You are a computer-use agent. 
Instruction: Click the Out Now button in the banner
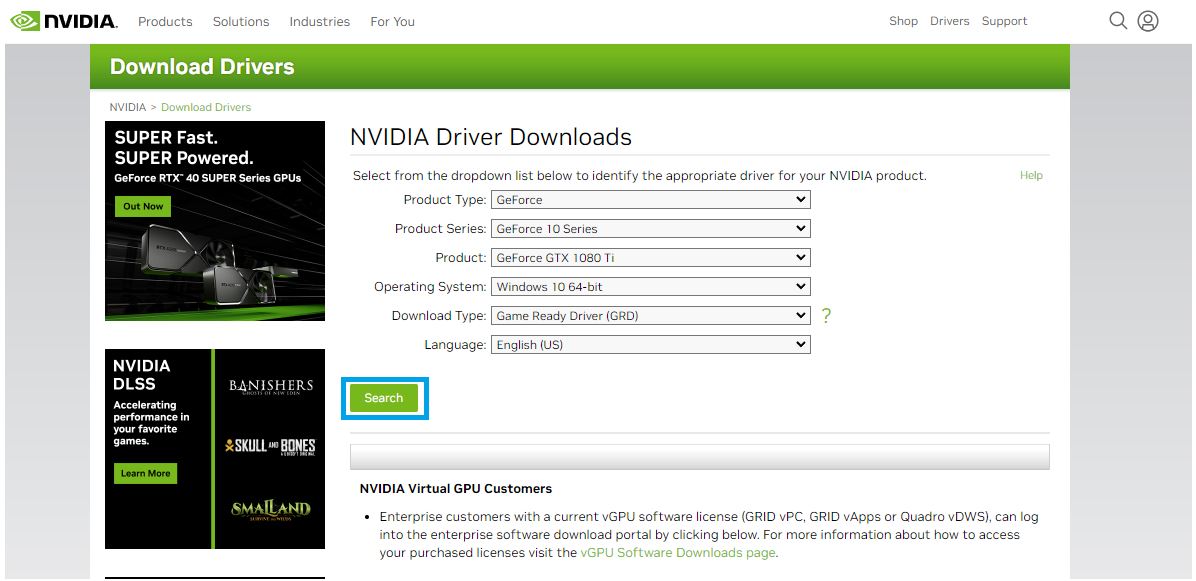(x=142, y=205)
